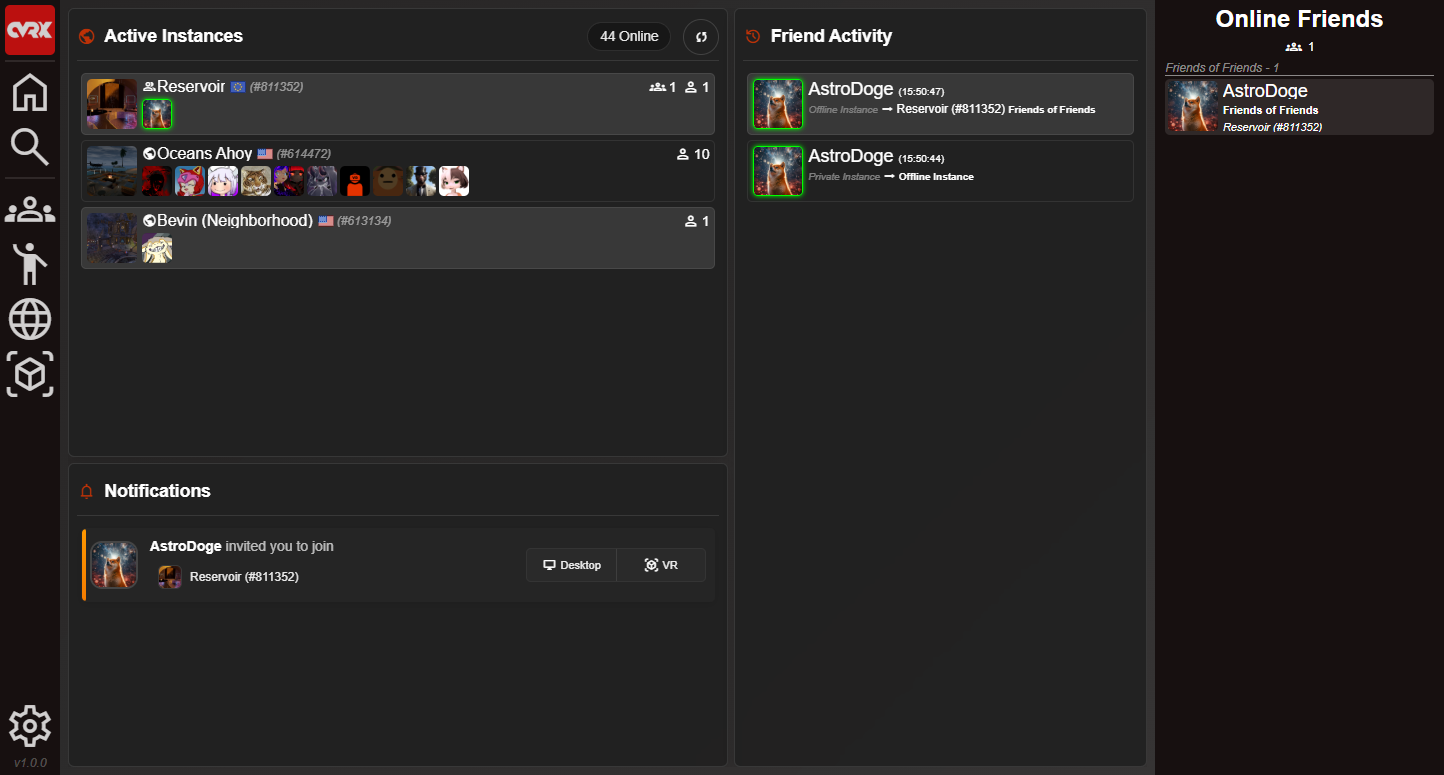Open the Oceans Ahoy world thumbnail
The width and height of the screenshot is (1444, 775).
click(x=112, y=171)
